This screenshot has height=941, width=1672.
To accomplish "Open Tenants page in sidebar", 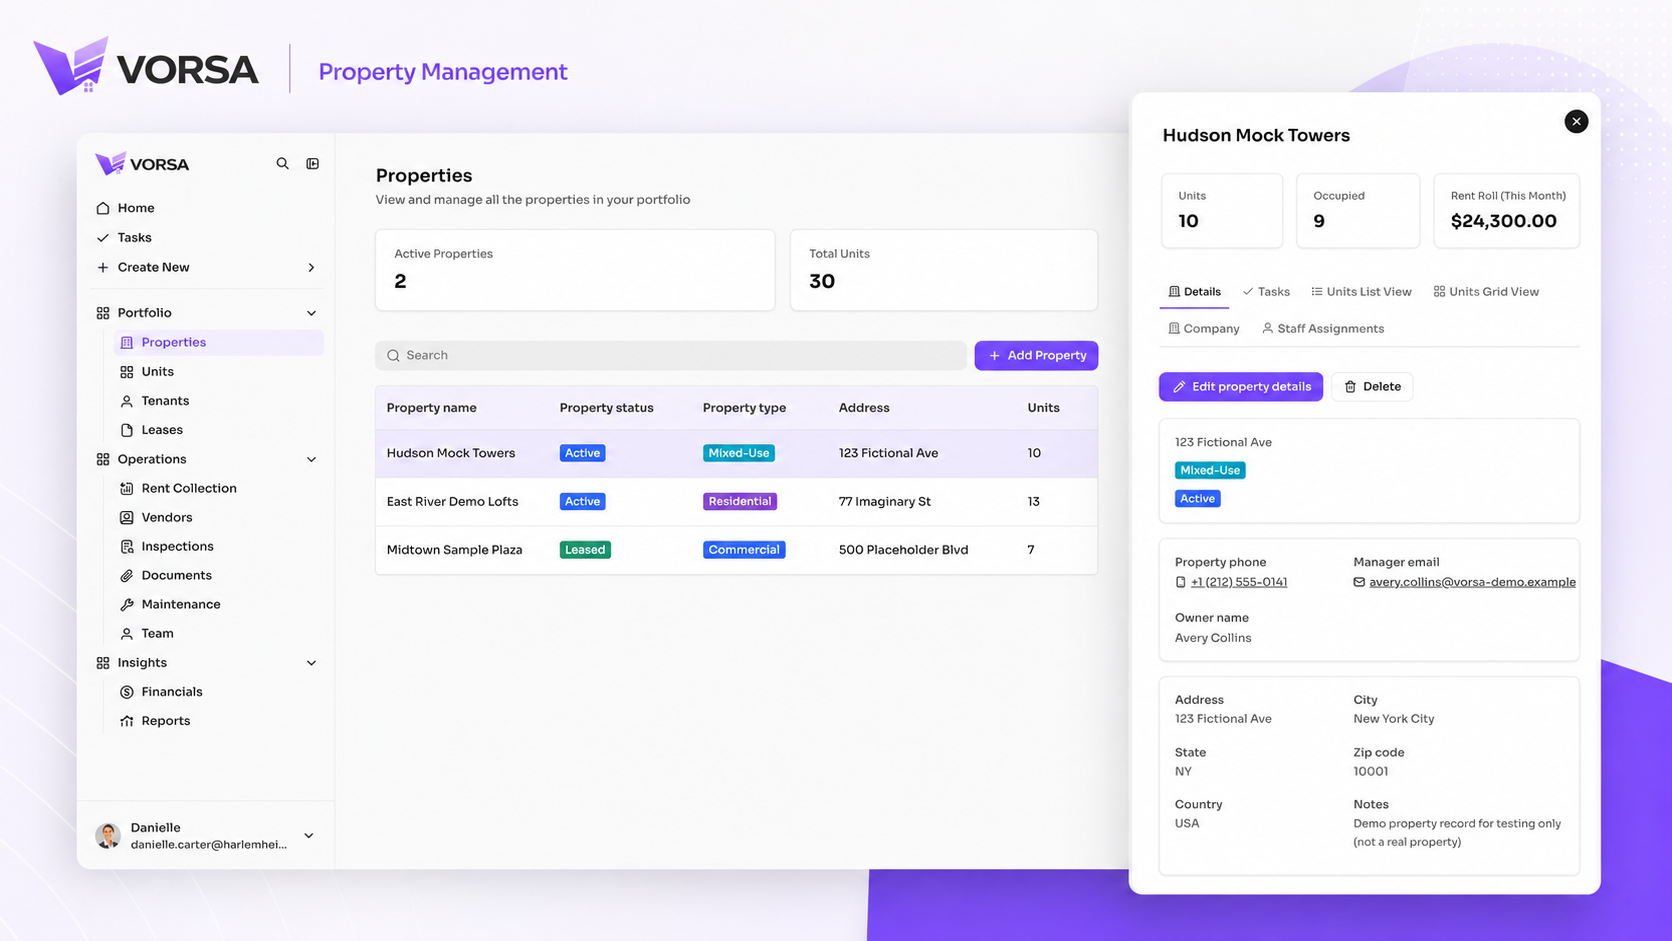I will point(165,400).
